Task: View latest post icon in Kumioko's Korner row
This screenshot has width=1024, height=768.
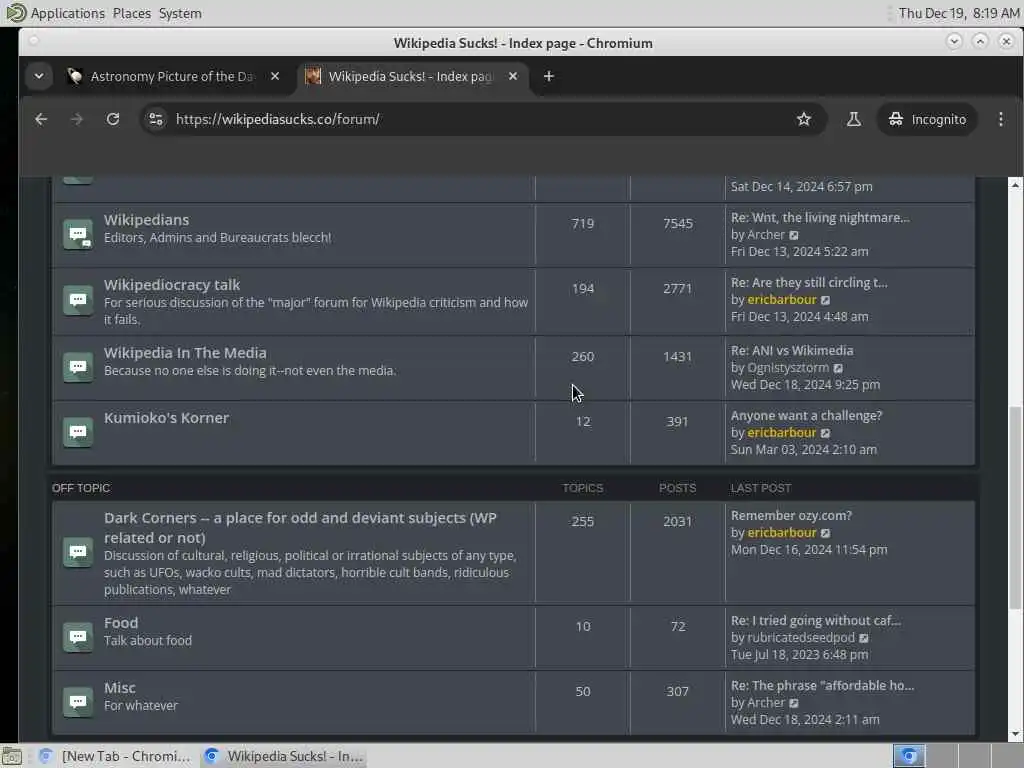Action: pyautogui.click(x=825, y=433)
